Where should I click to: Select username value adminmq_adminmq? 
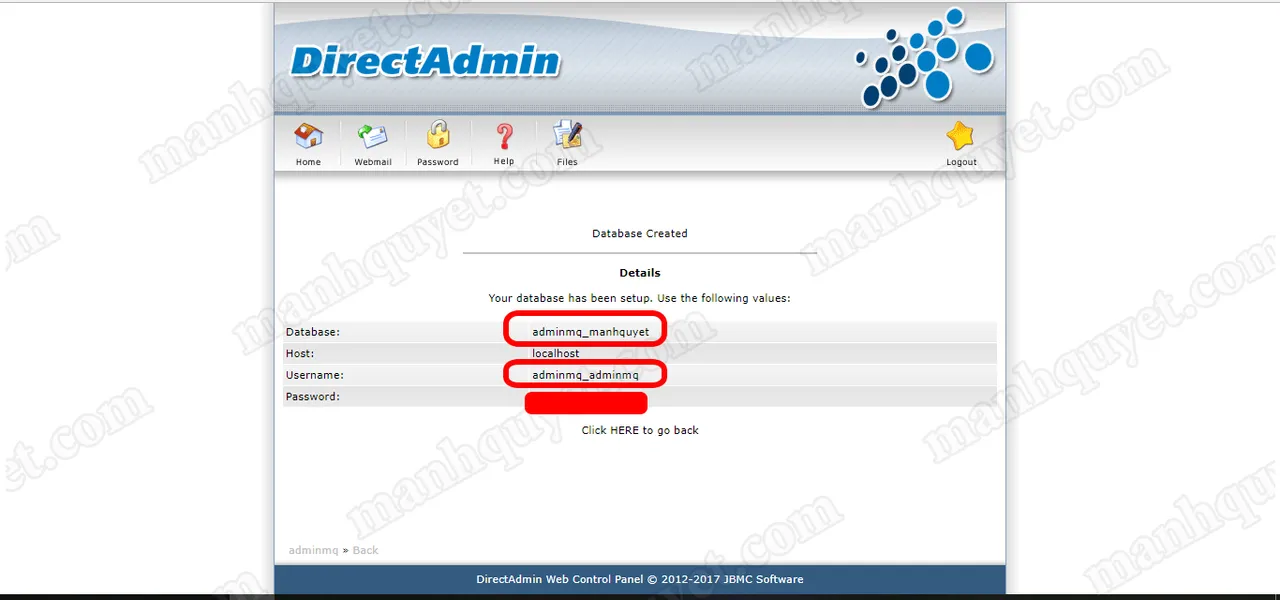585,375
